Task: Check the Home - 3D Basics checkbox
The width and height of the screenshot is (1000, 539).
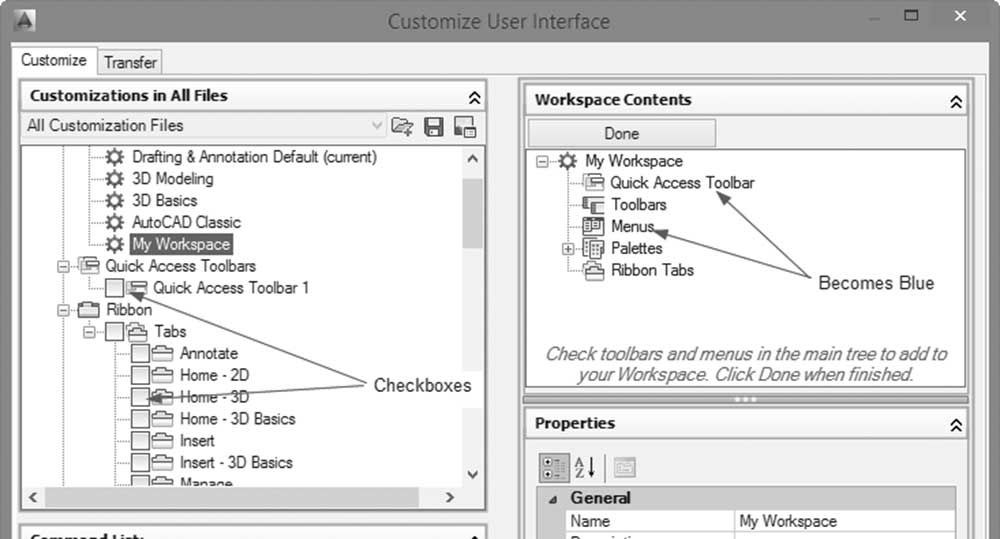Action: 140,419
